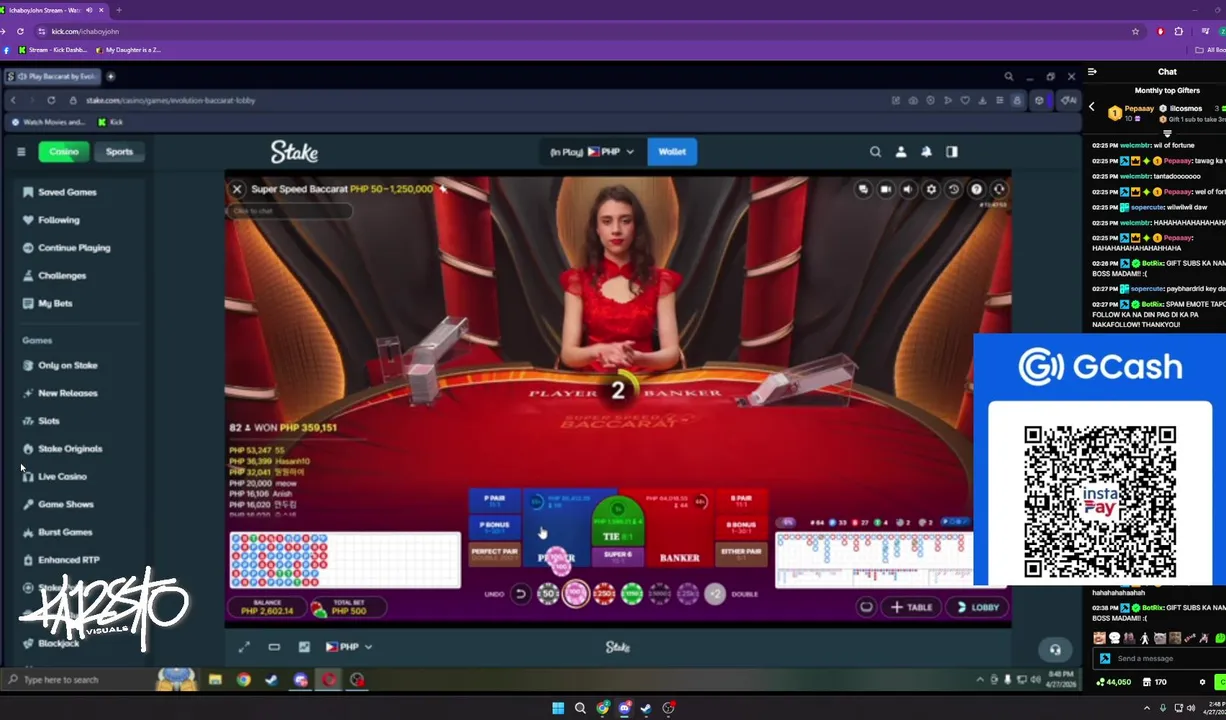Open the game chat icon

pyautogui.click(x=863, y=189)
